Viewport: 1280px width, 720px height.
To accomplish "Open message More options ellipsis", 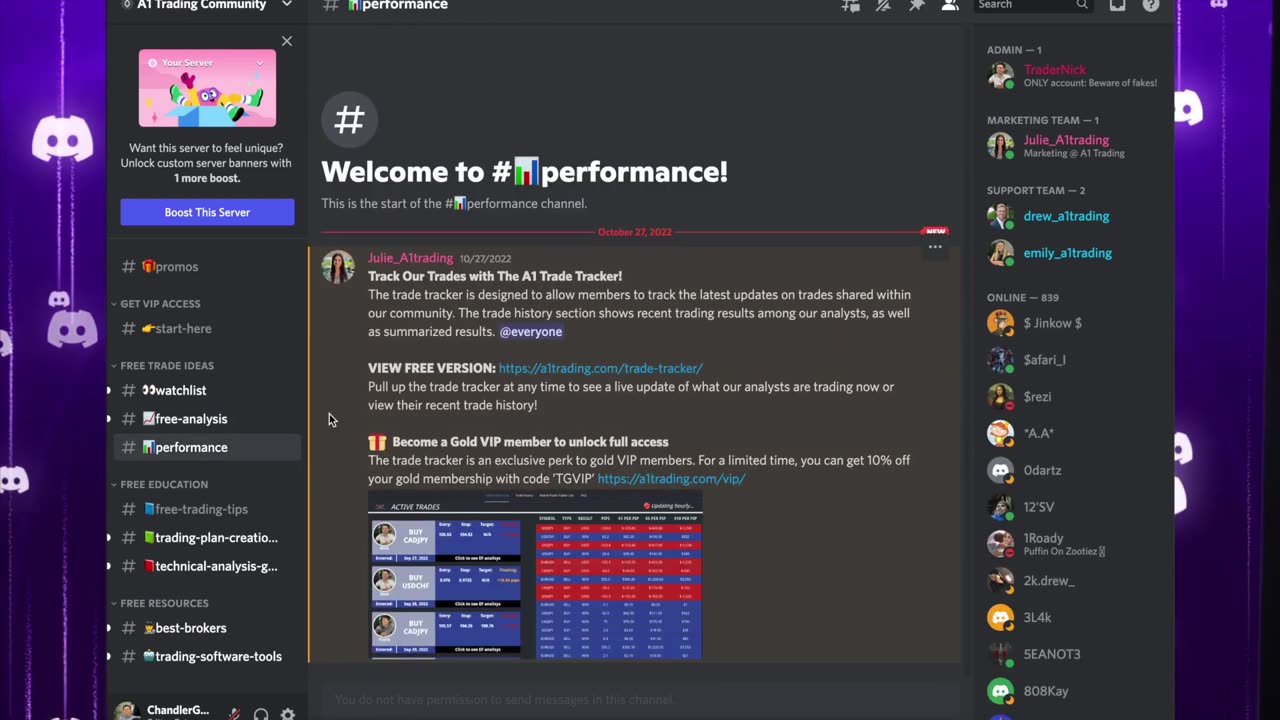I will (935, 247).
